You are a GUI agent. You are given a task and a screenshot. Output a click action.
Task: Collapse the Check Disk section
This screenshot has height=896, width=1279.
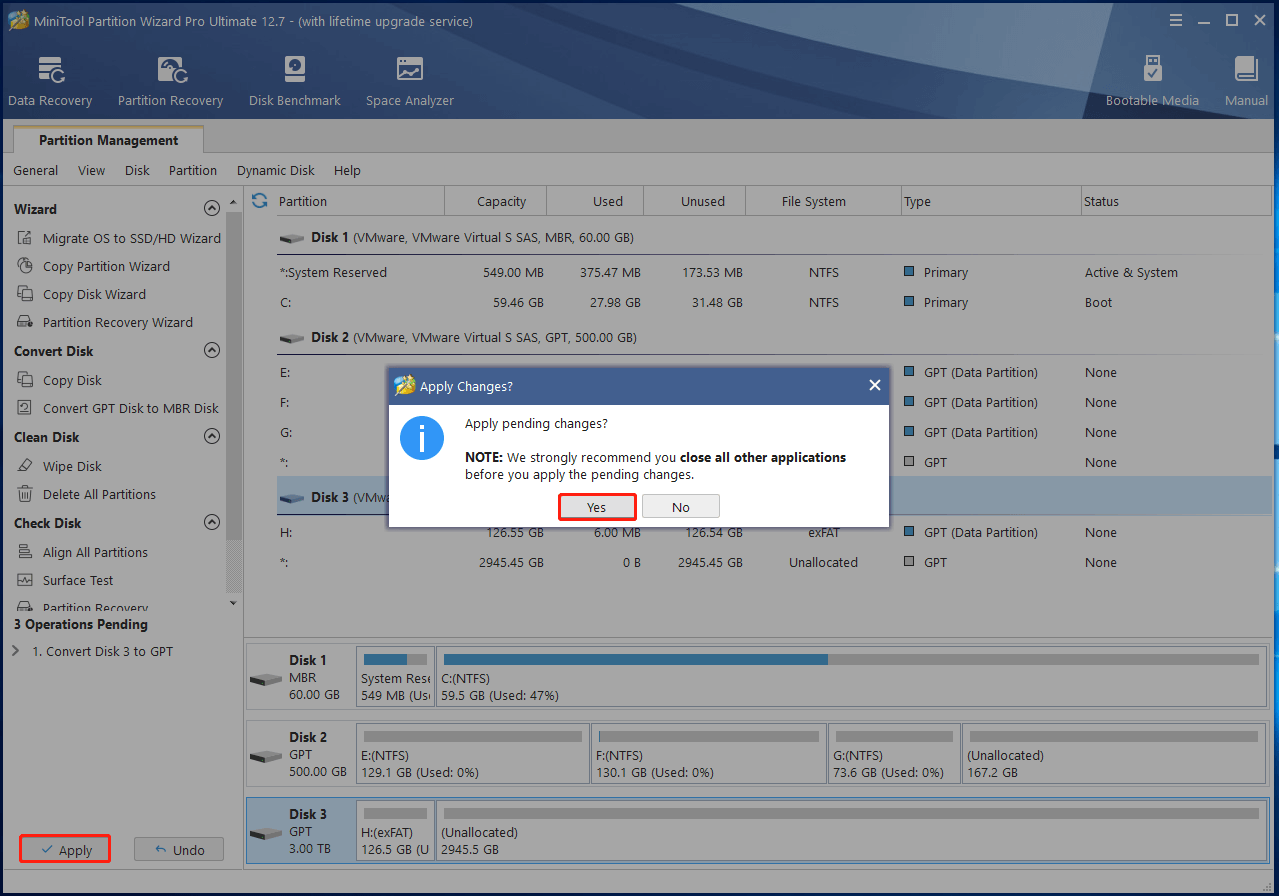coord(211,523)
